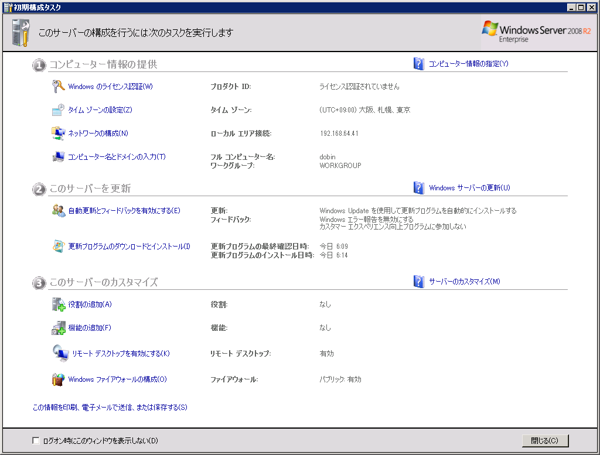The height and width of the screenshot is (455, 600).
Task: Click the Windows Firewall configuration icon
Action: [58, 379]
